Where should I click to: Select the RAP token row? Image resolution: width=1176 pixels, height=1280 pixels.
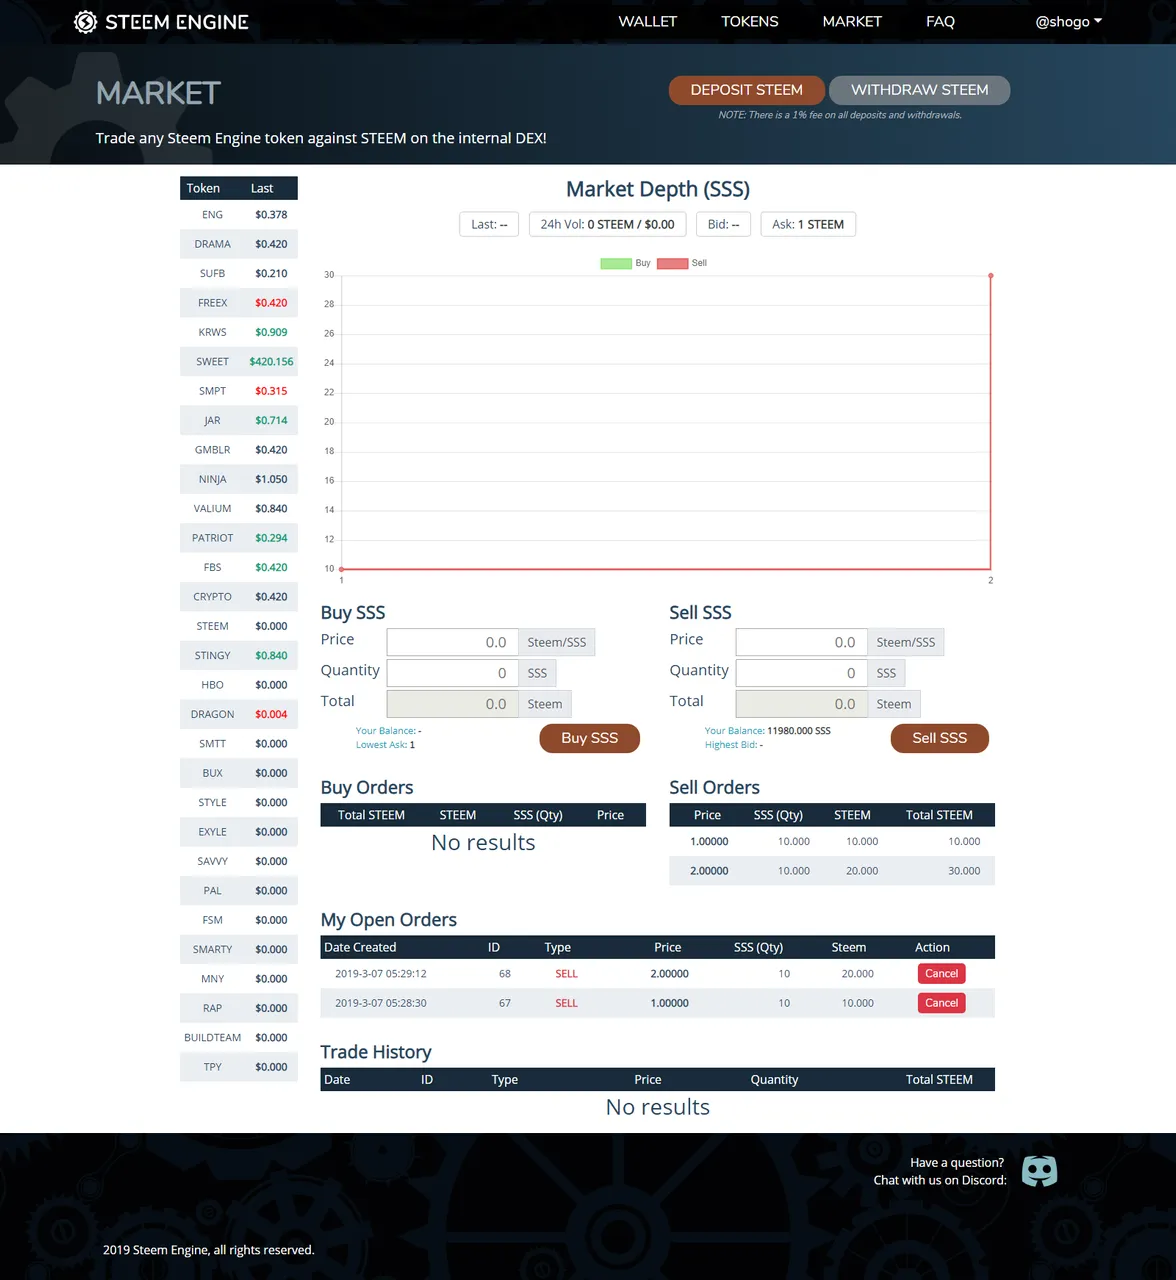point(239,1009)
